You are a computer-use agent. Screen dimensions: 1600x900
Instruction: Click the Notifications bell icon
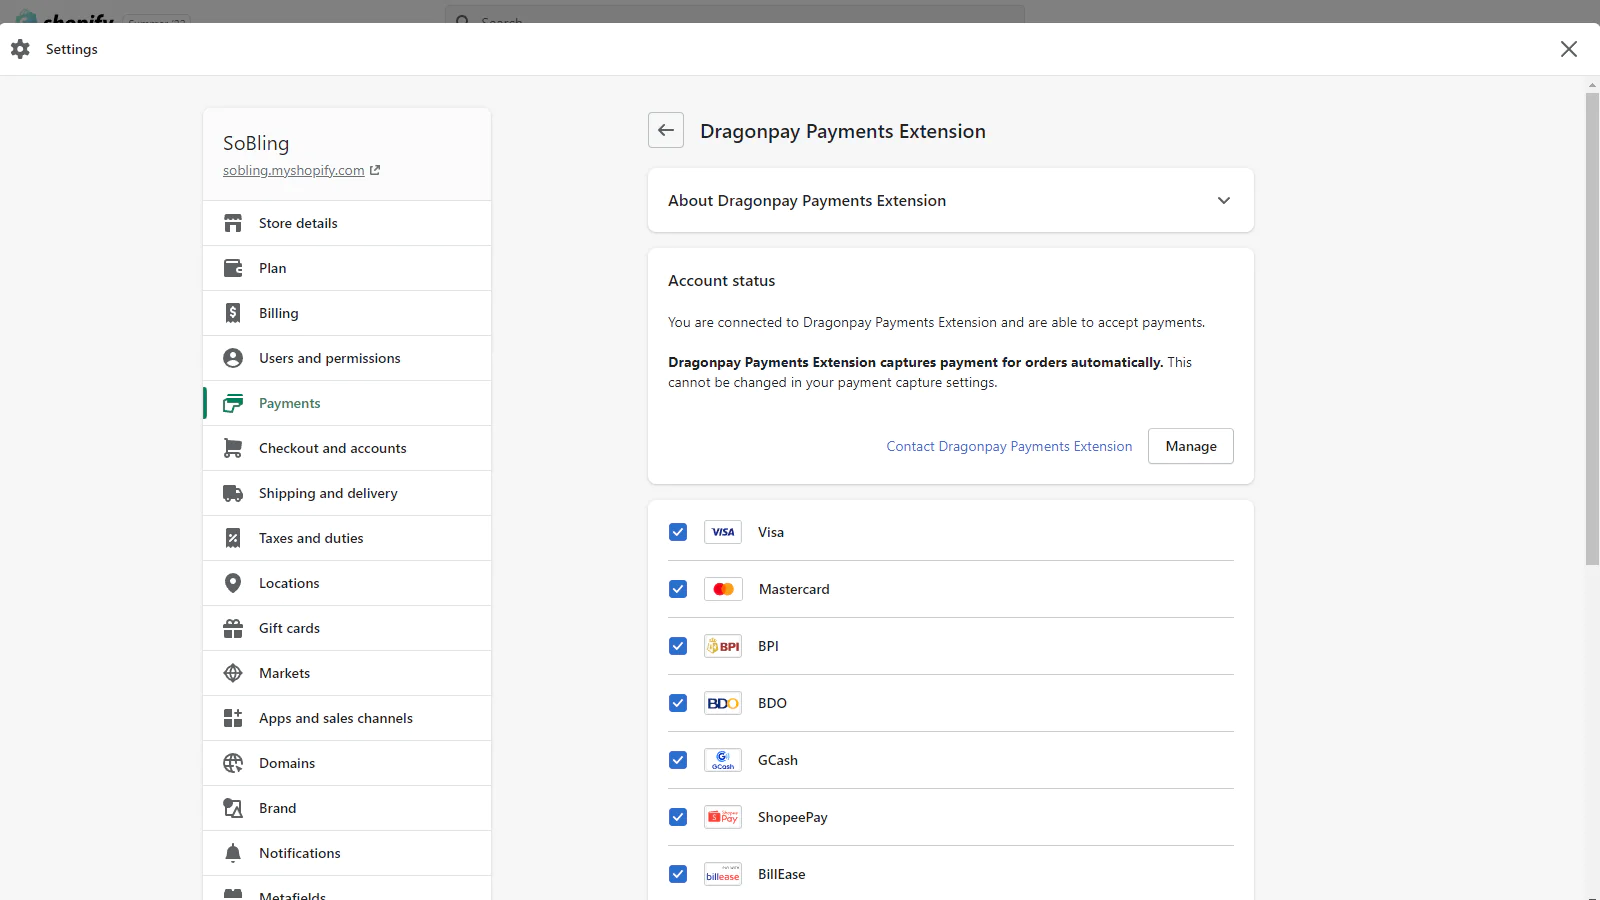tap(233, 853)
